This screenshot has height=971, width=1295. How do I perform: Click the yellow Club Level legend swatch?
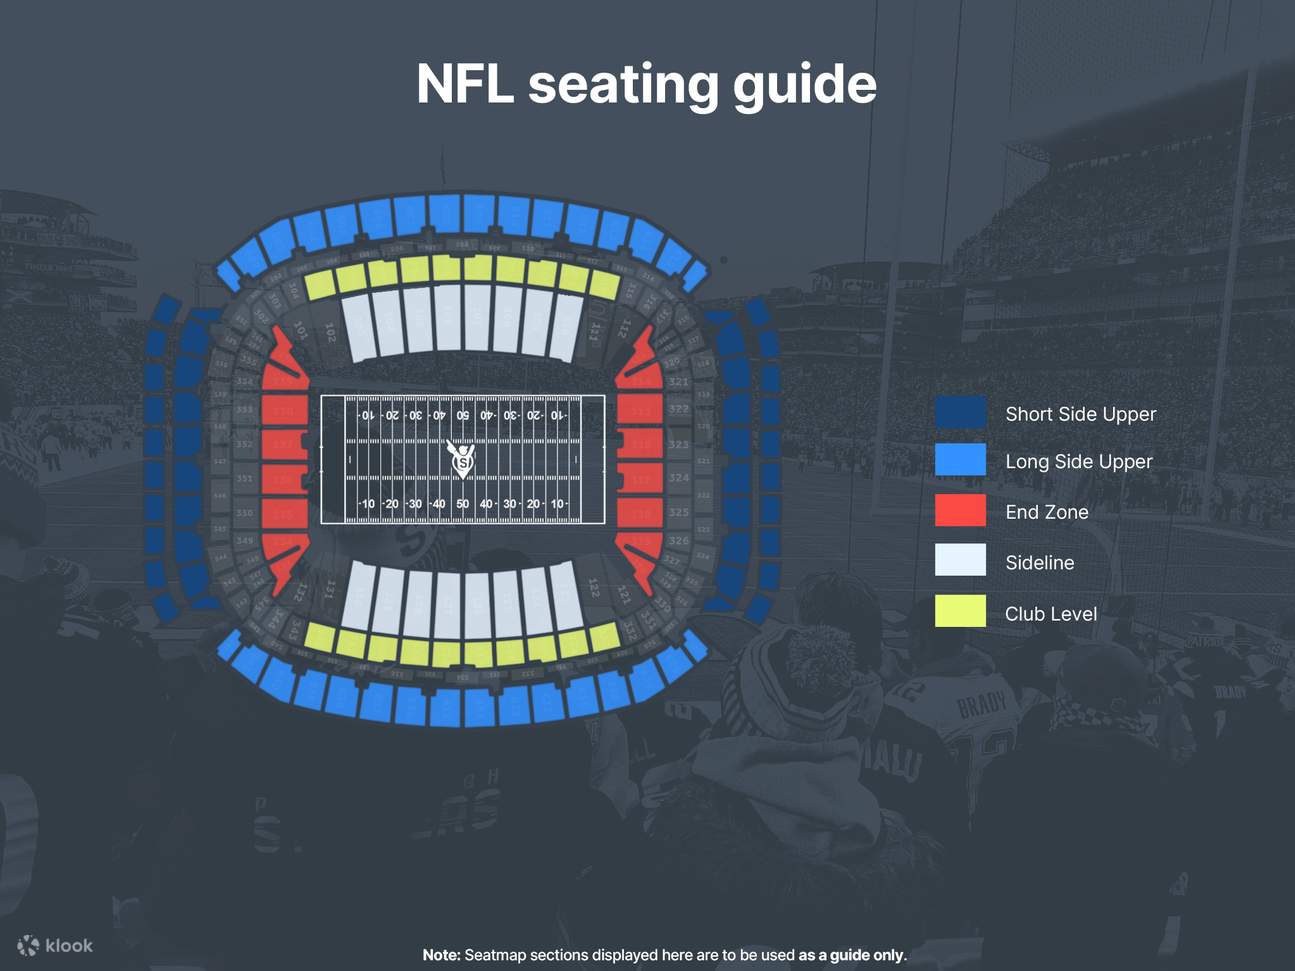click(x=960, y=612)
